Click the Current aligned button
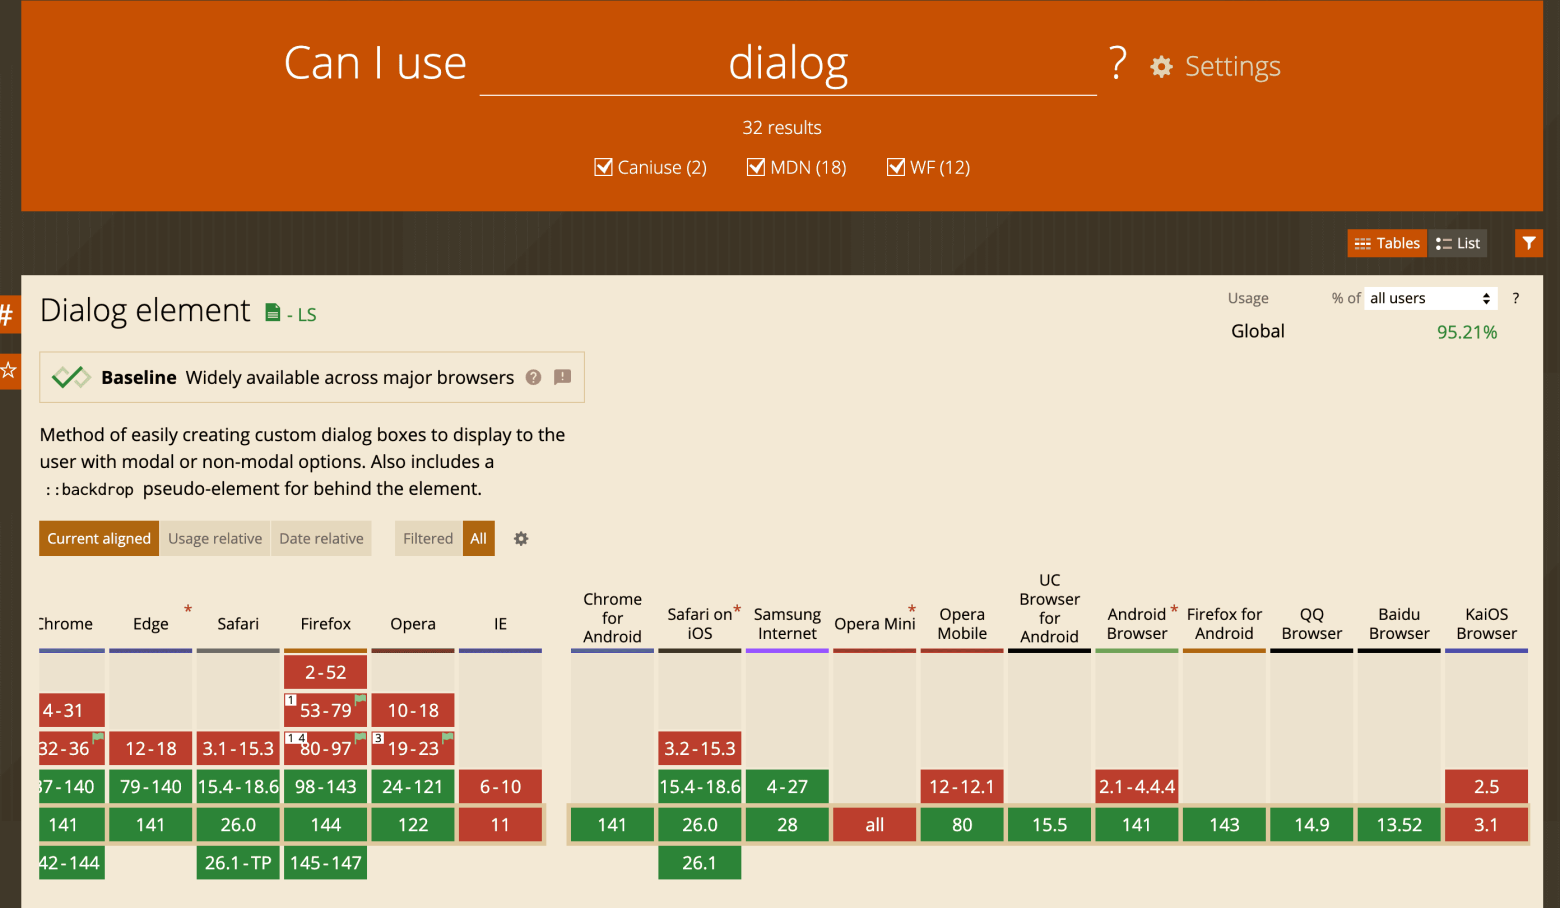Viewport: 1560px width, 908px height. [x=99, y=538]
